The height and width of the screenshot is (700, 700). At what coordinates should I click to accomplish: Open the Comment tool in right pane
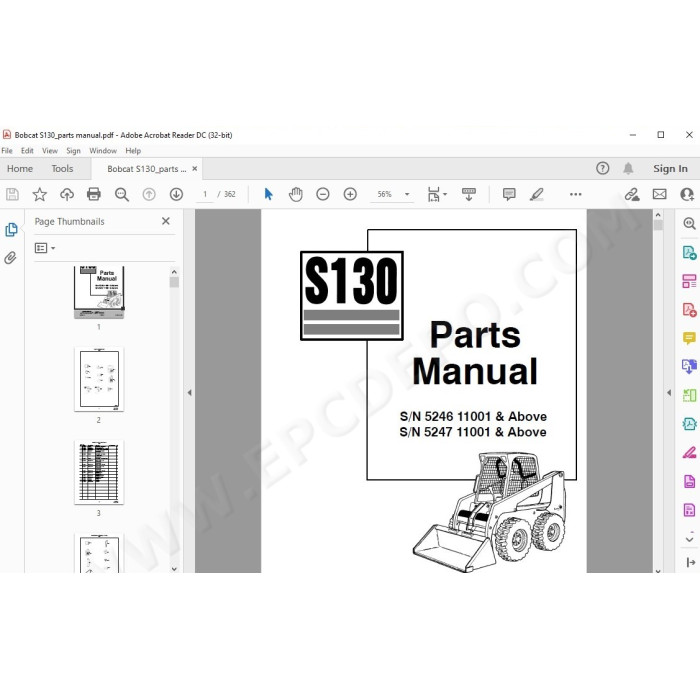(x=689, y=338)
